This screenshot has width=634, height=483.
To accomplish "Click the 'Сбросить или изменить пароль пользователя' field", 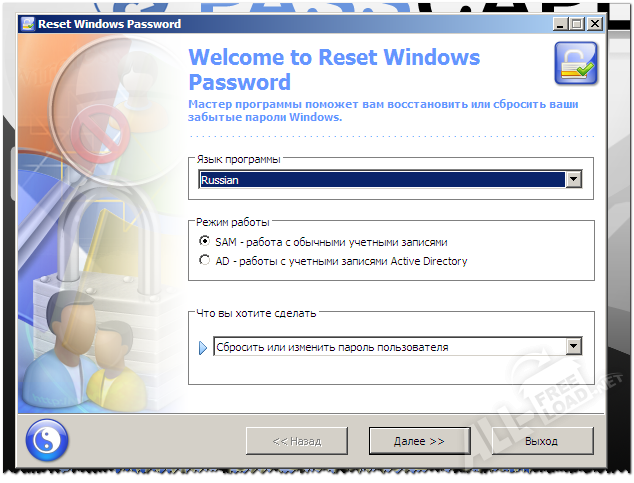I will pos(388,347).
